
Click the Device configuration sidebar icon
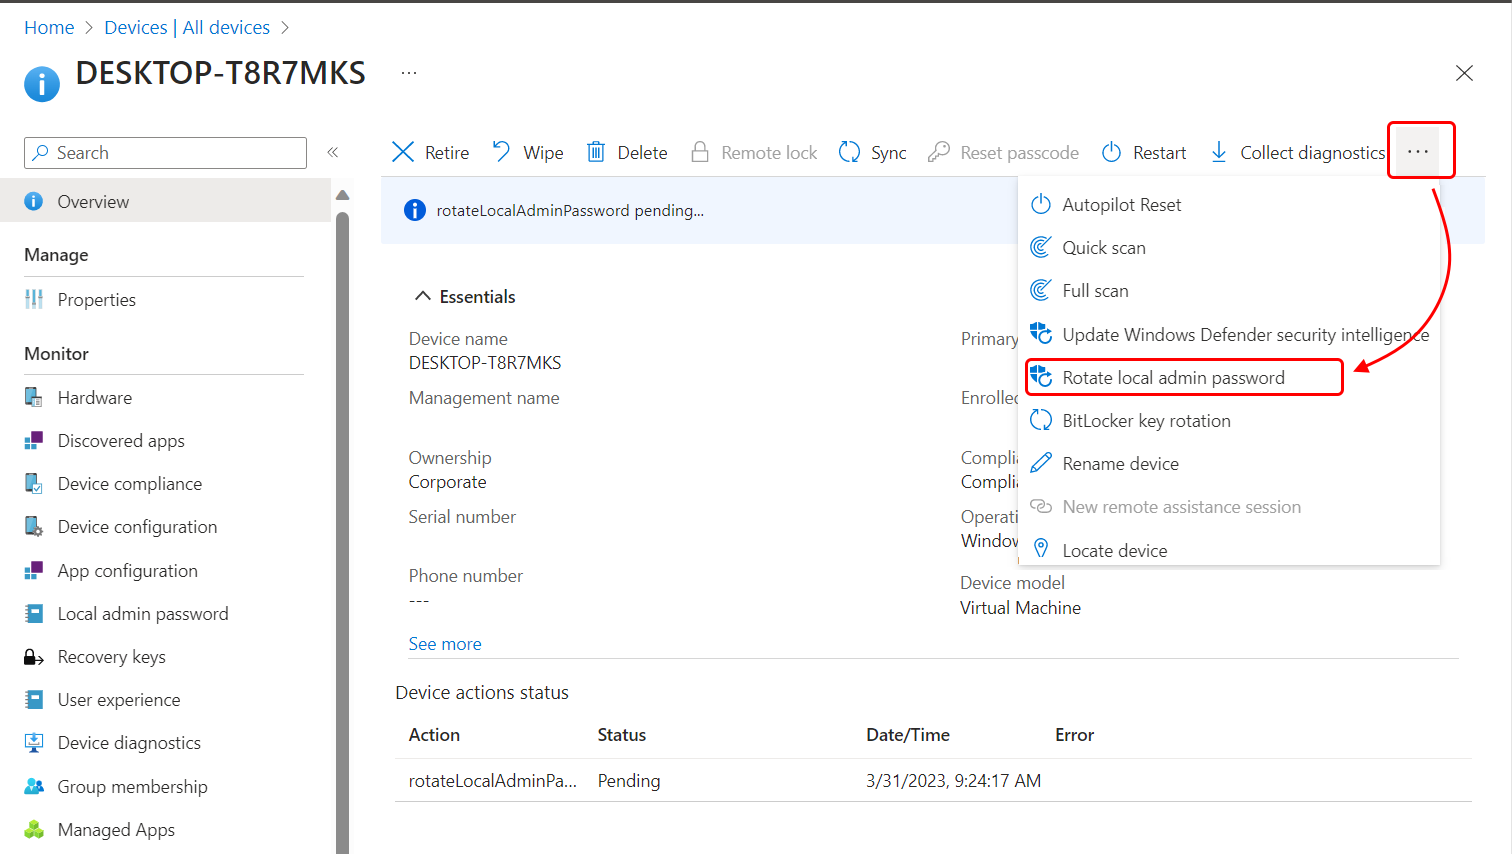(34, 526)
